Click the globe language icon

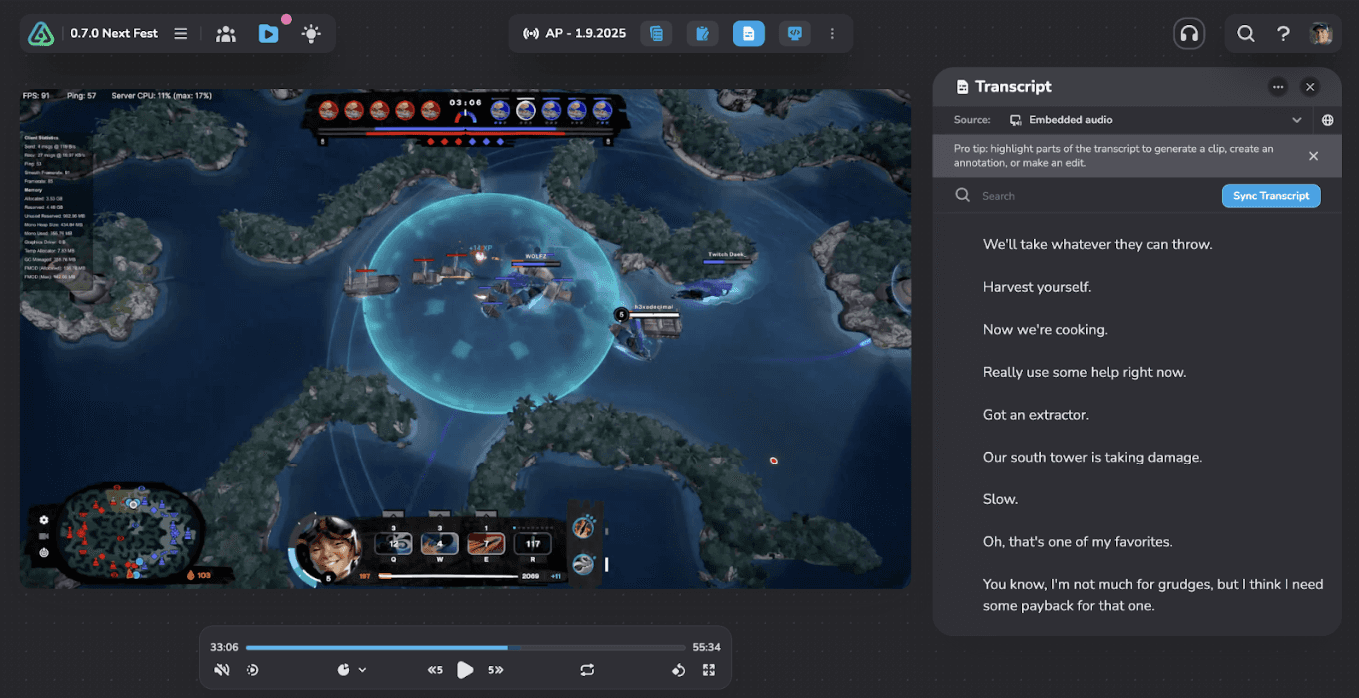click(1328, 120)
